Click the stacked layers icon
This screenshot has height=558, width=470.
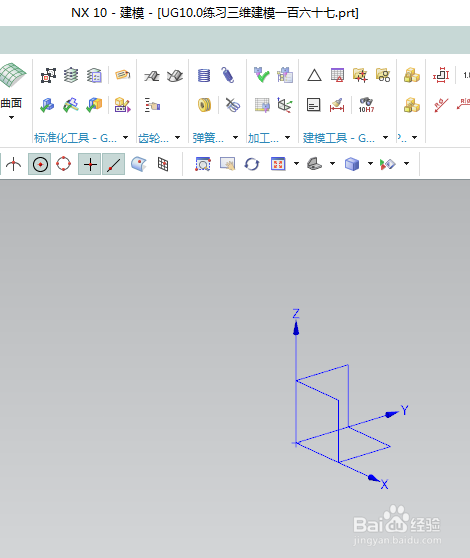point(71,75)
